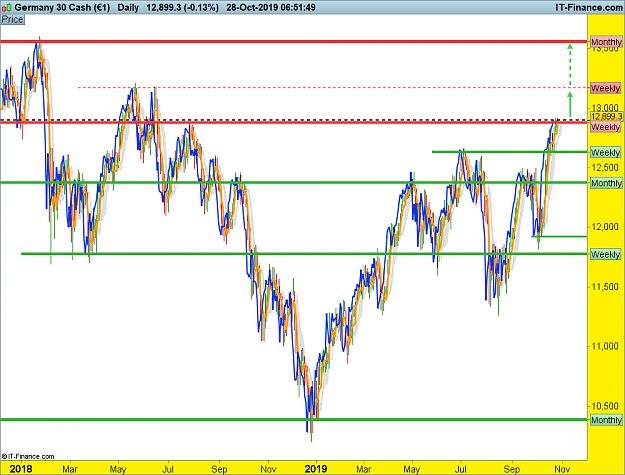This screenshot has height=475, width=625.
Task: Select green Weekly label below 12,000
Action: point(605,254)
